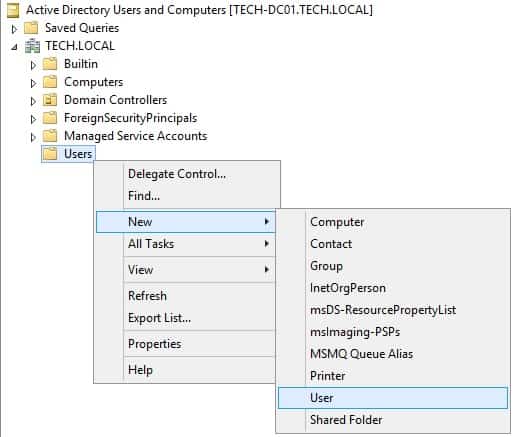Expand the Domain Controllers node
Image resolution: width=522 pixels, height=437 pixels.
pyautogui.click(x=33, y=101)
